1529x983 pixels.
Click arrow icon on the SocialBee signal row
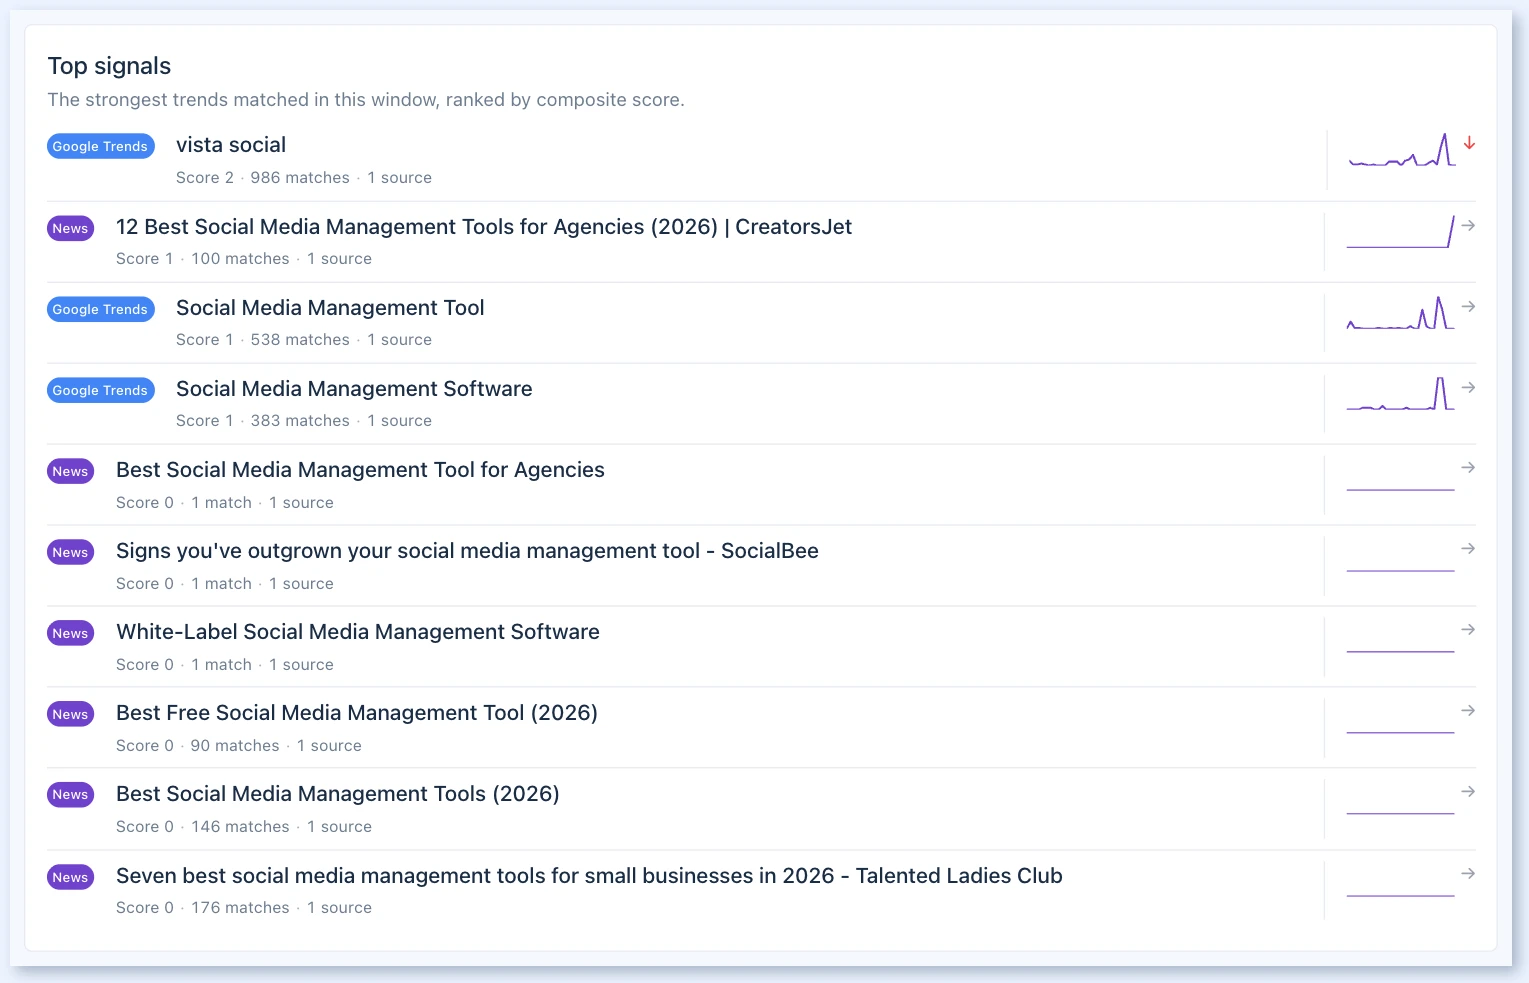[x=1468, y=549]
